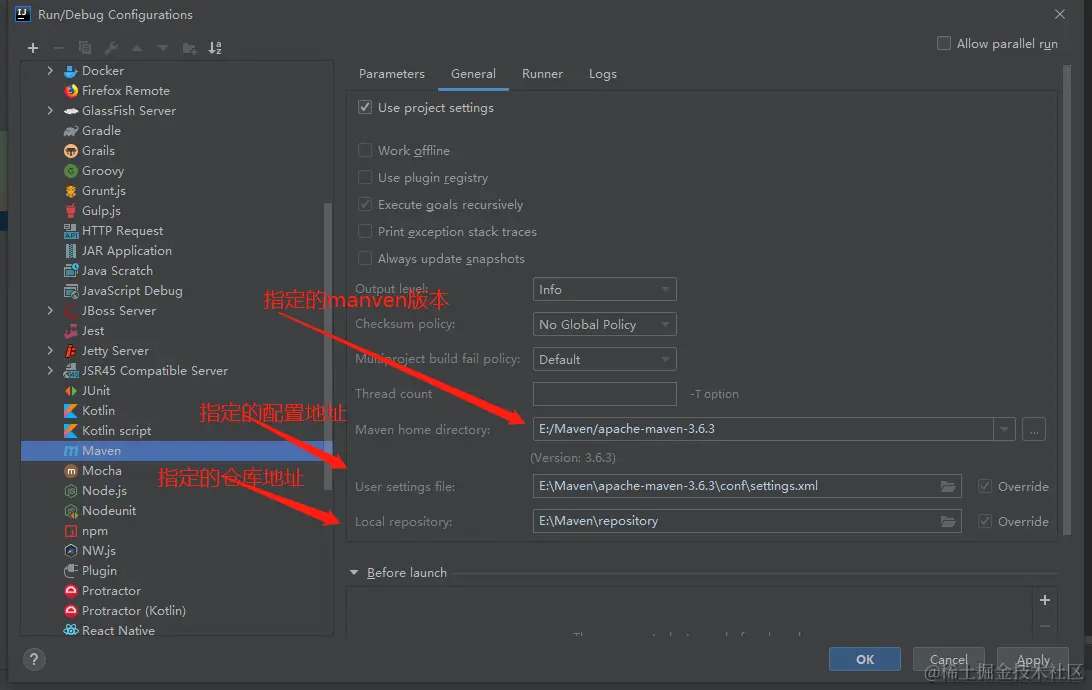Click the move down arrow icon
Image resolution: width=1092 pixels, height=690 pixels.
(x=162, y=48)
